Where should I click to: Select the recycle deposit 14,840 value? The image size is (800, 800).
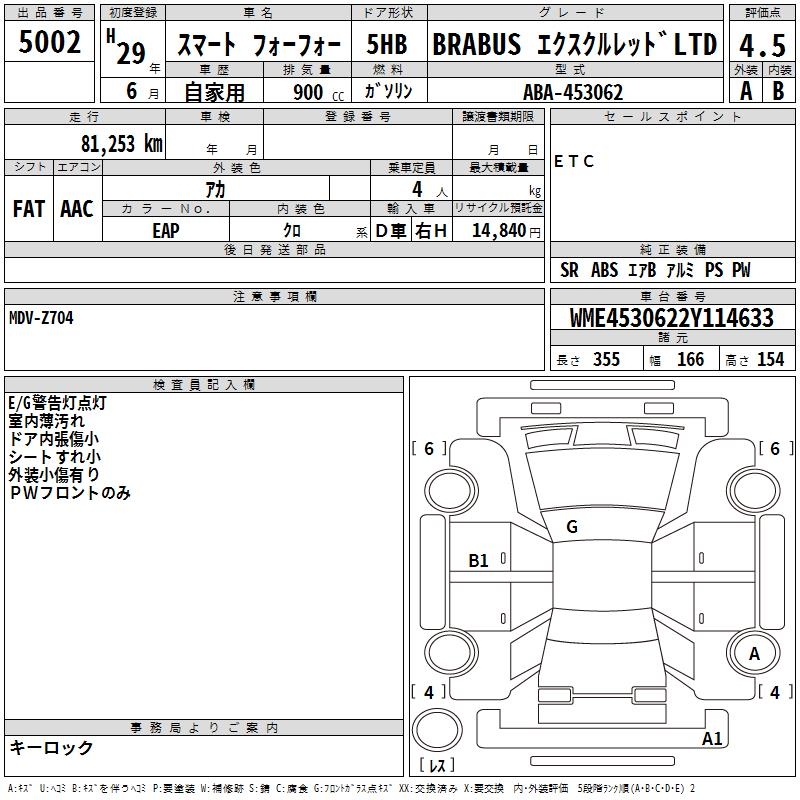point(497,231)
